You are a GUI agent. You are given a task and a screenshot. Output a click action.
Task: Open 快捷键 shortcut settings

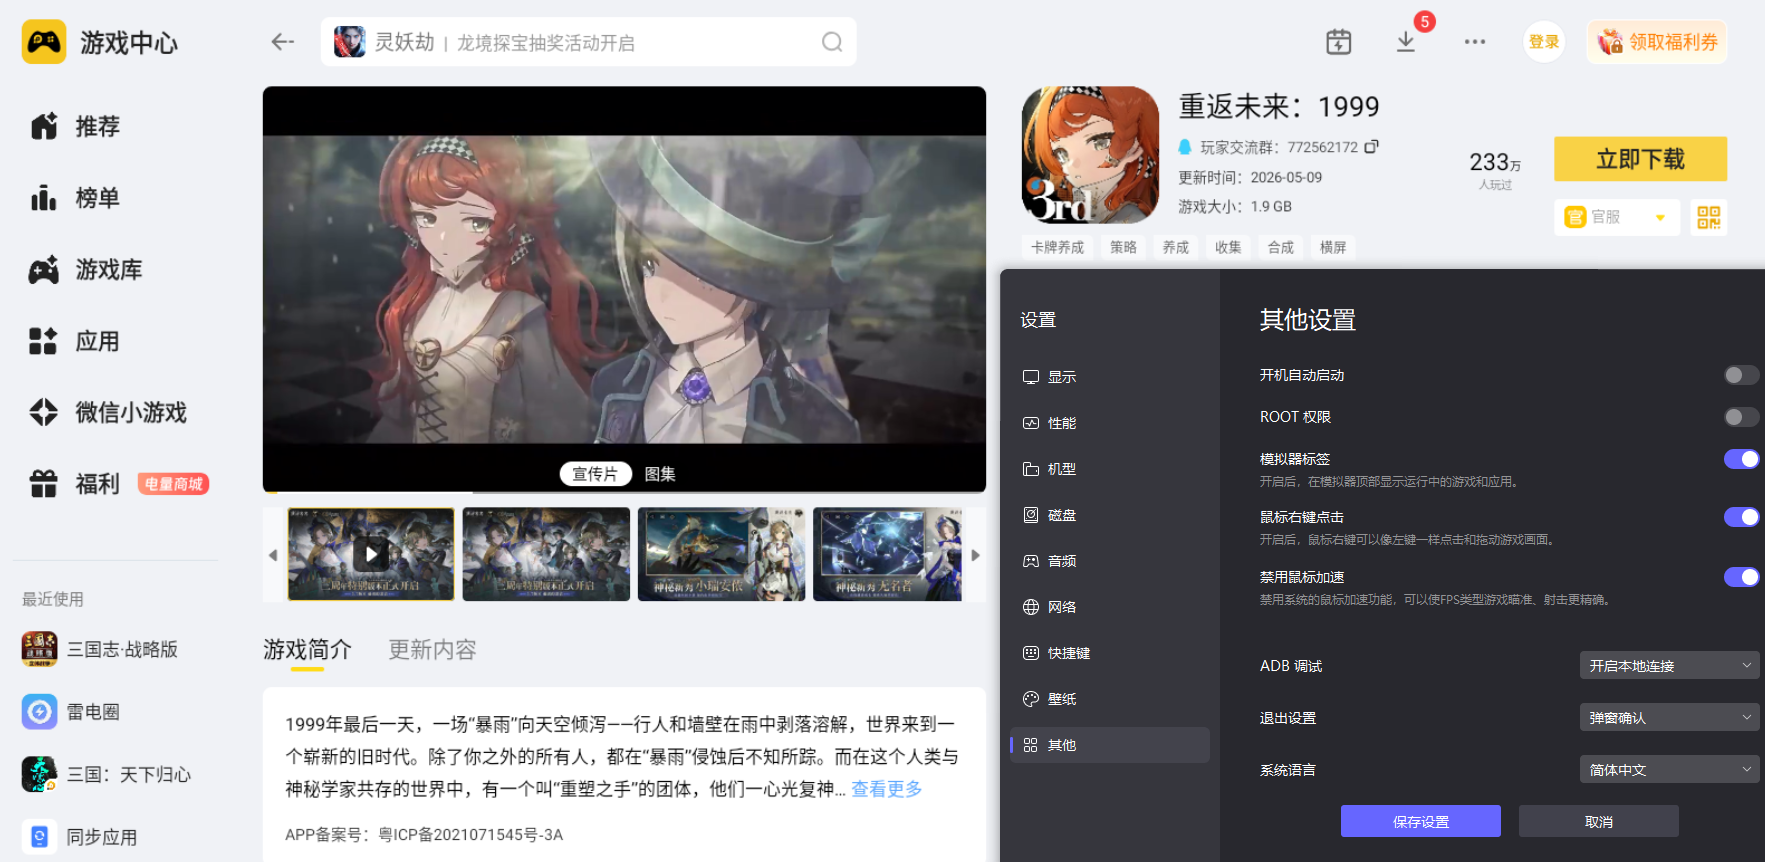tap(1110, 653)
